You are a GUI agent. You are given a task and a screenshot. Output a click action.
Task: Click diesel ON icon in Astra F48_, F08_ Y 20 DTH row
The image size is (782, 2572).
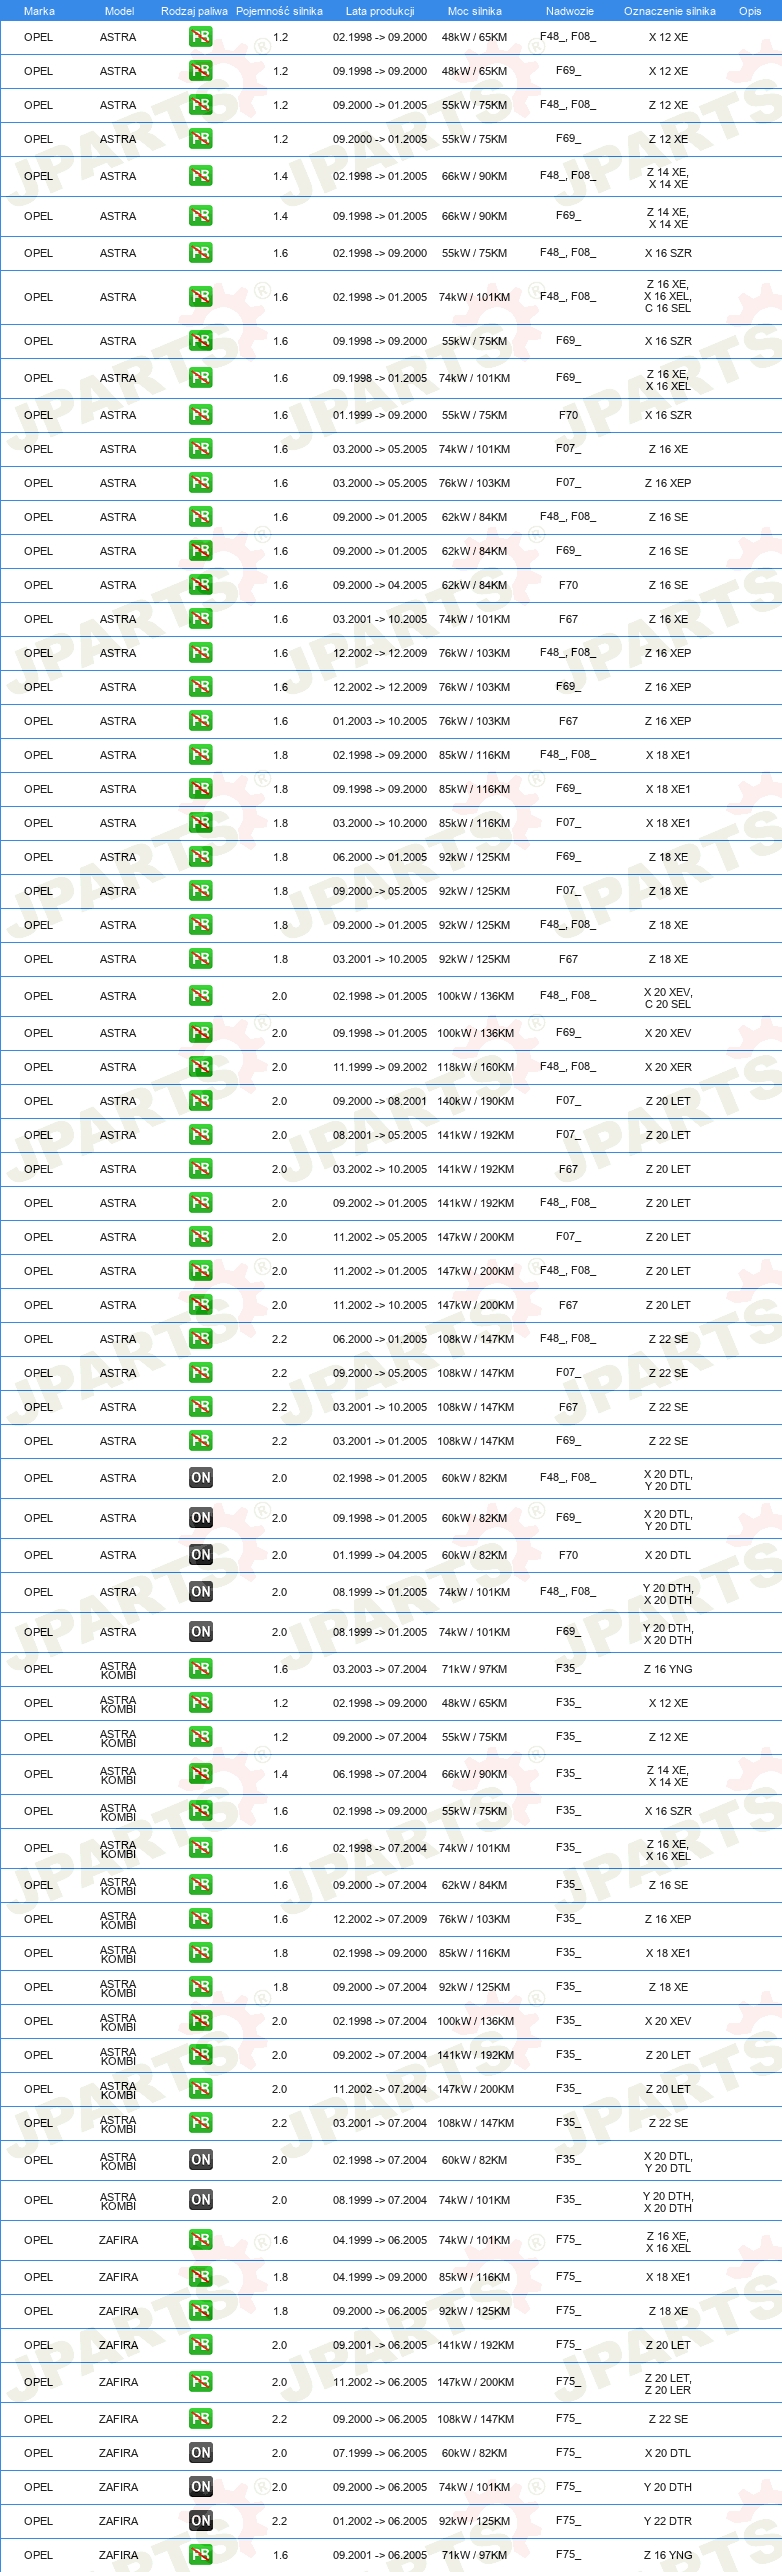(200, 1592)
